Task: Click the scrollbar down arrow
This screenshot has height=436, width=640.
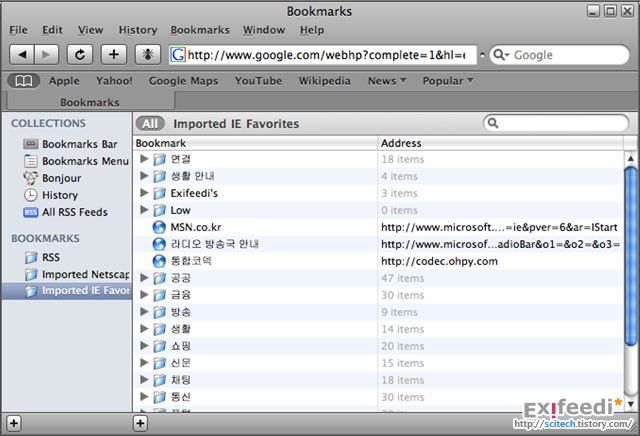Action: [631, 405]
